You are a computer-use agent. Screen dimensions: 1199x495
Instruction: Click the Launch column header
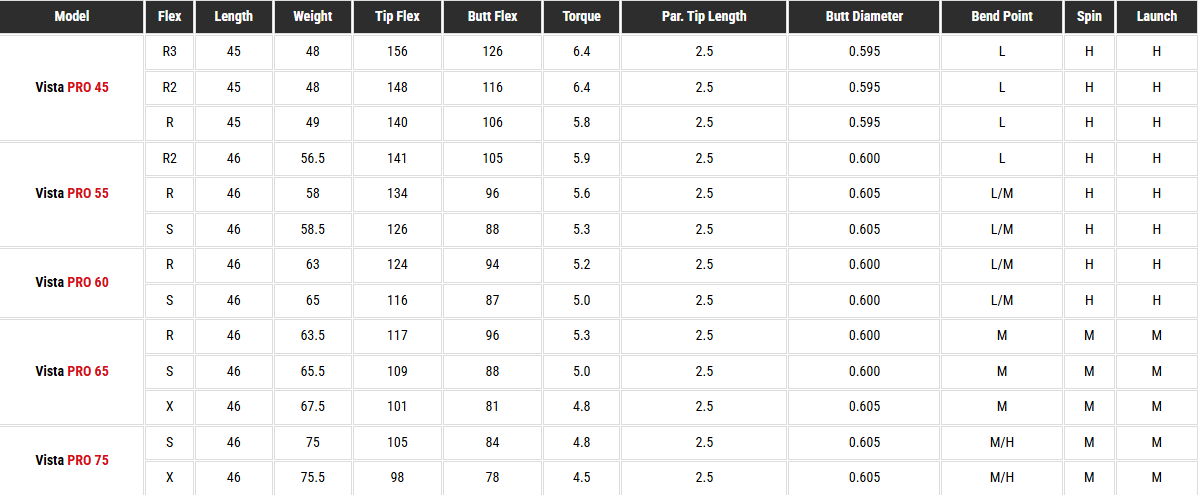(x=1156, y=17)
